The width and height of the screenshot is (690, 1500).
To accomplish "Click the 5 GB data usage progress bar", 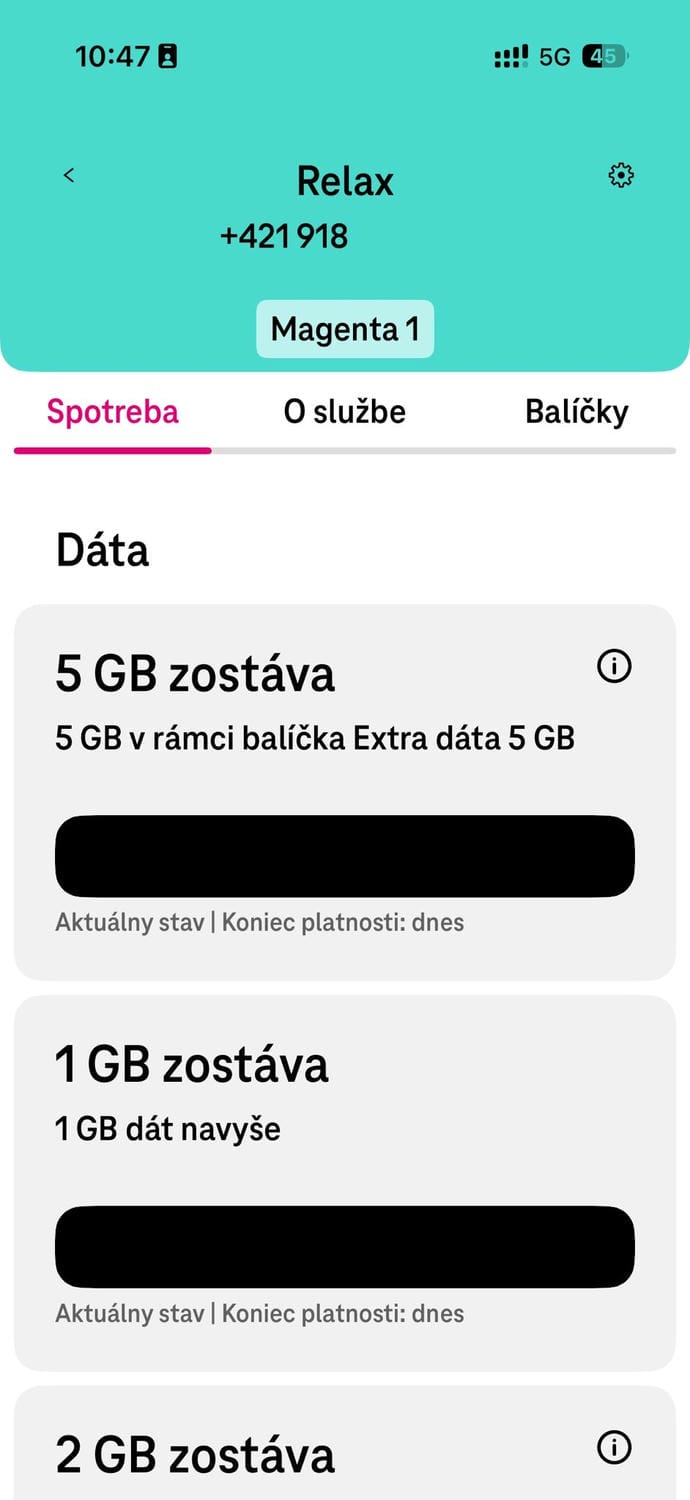I will tap(345, 856).
